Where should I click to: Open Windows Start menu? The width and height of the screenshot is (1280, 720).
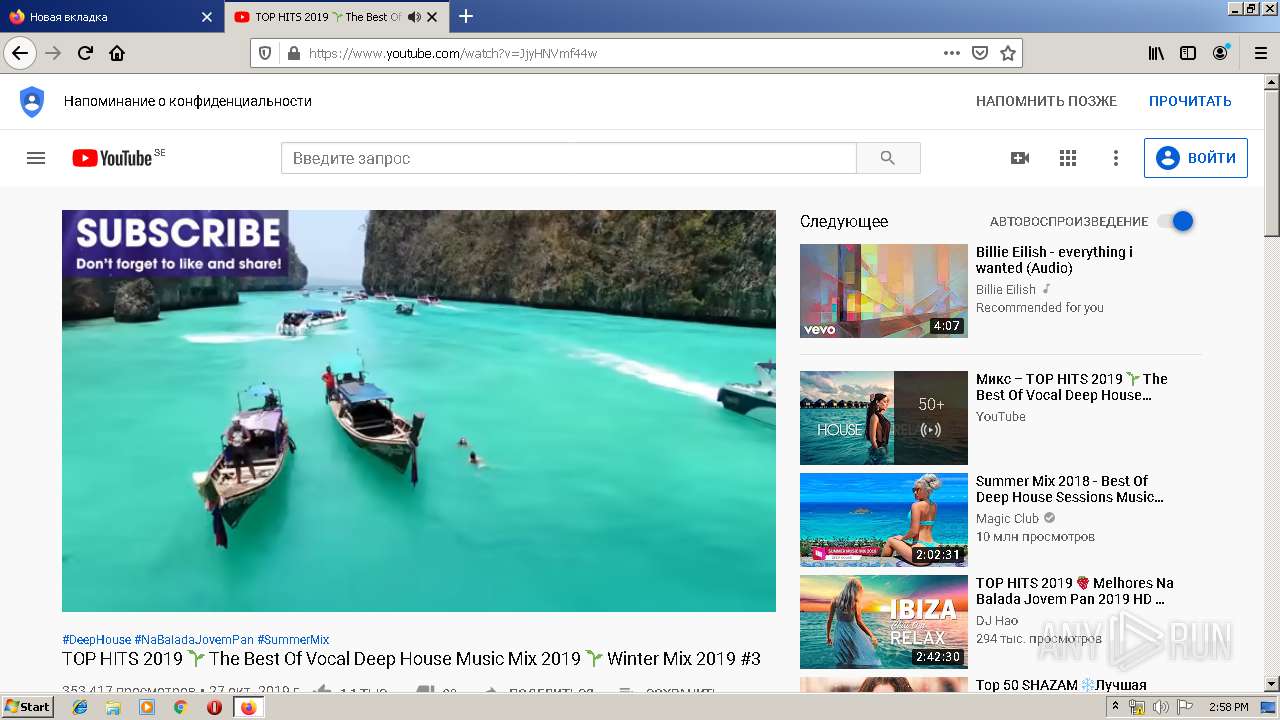coord(28,707)
